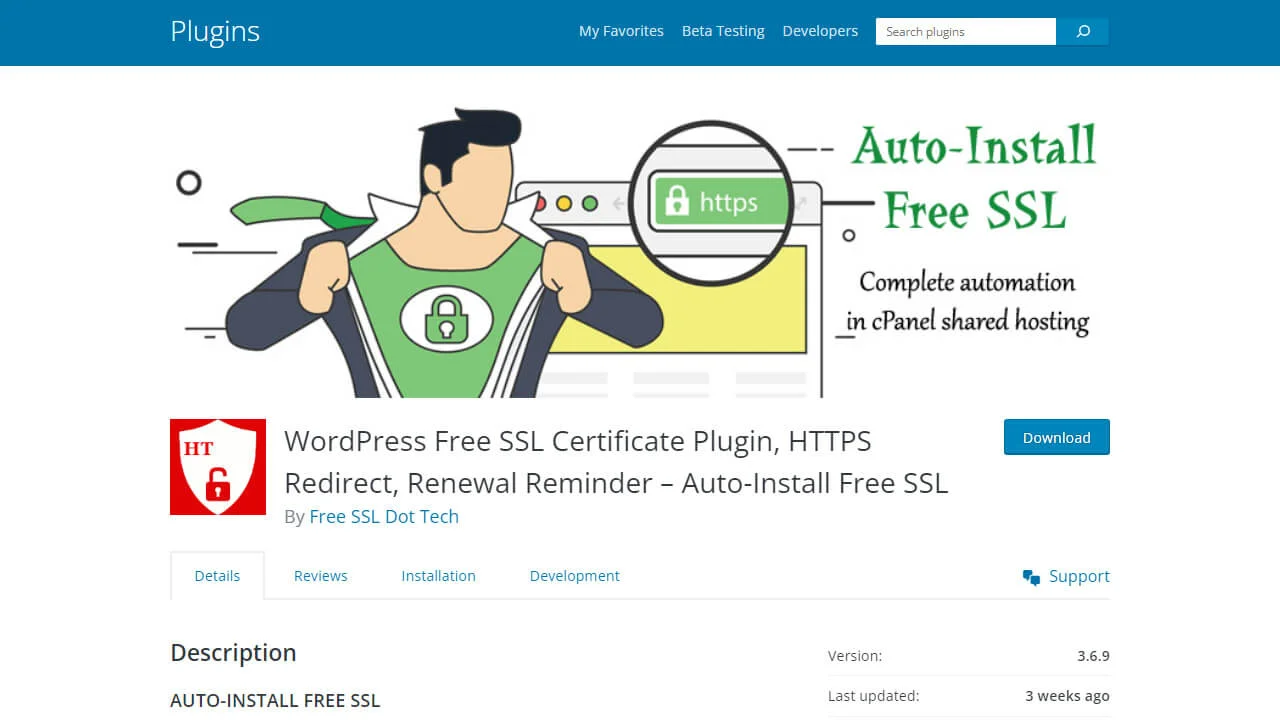This screenshot has height=720, width=1280.
Task: Click the Description heading
Action: coord(233,653)
